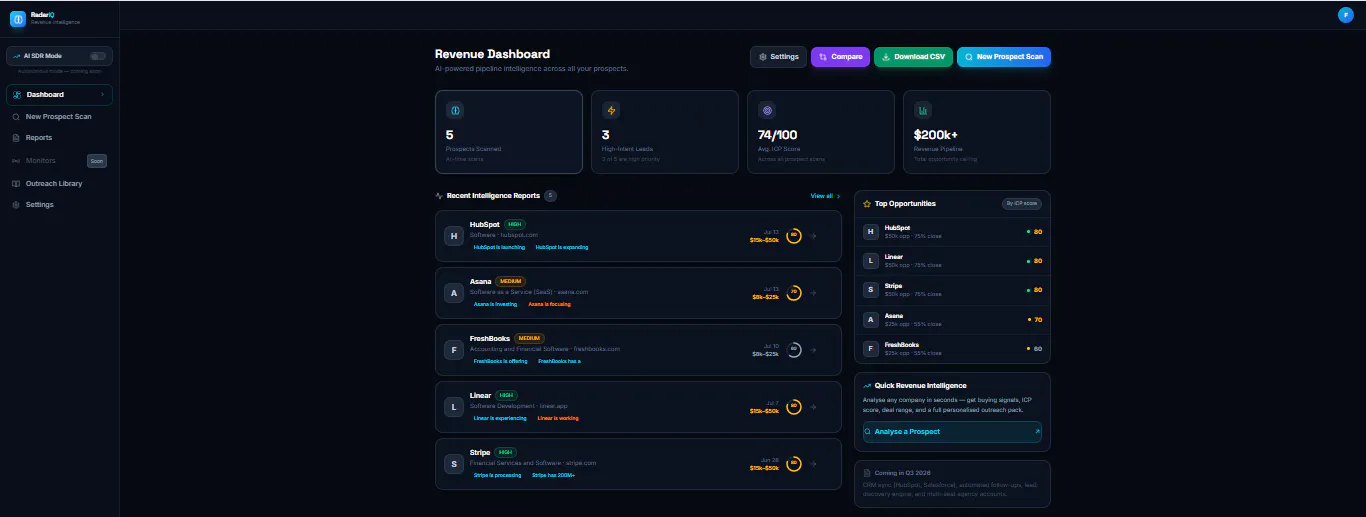Image resolution: width=1366 pixels, height=517 pixels.
Task: Click the user avatar F in header
Action: pyautogui.click(x=1344, y=14)
